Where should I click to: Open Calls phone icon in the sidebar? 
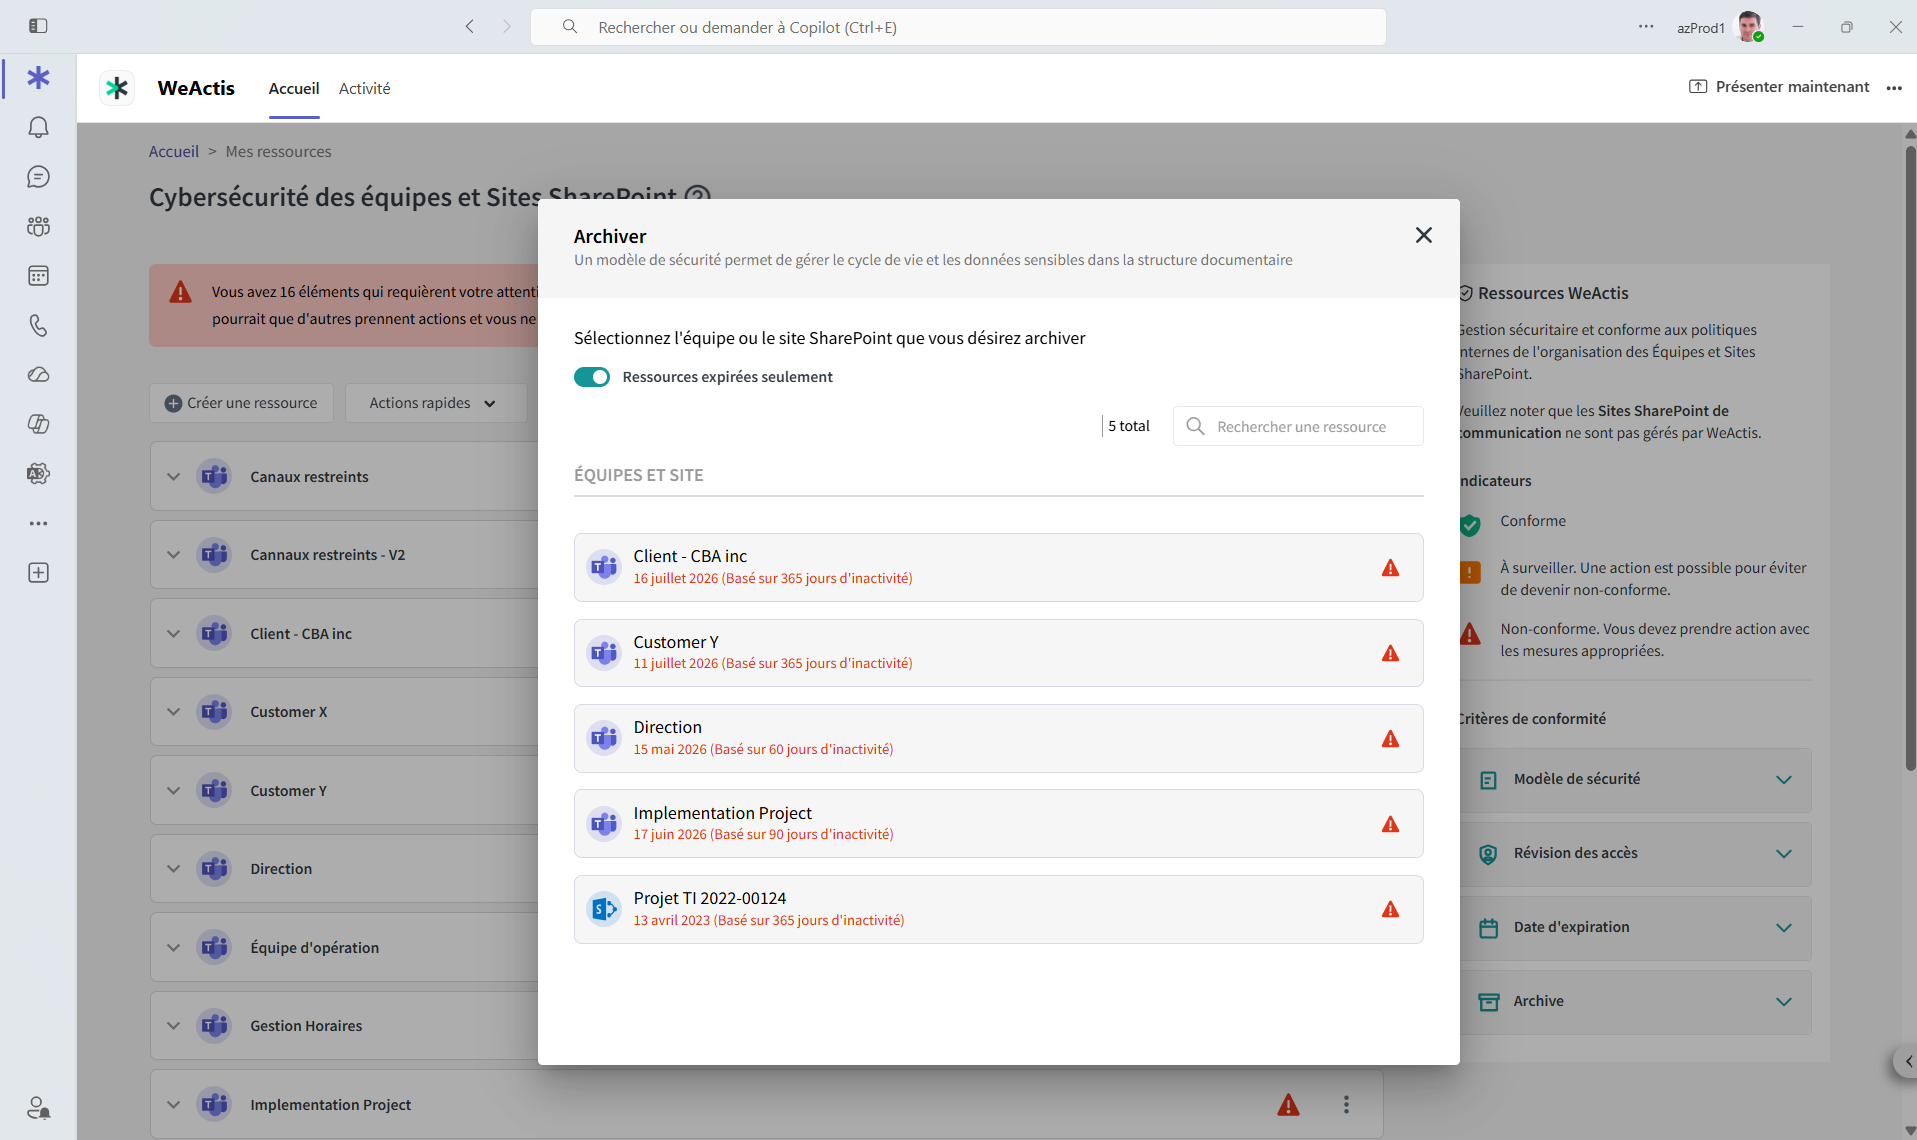pos(38,325)
